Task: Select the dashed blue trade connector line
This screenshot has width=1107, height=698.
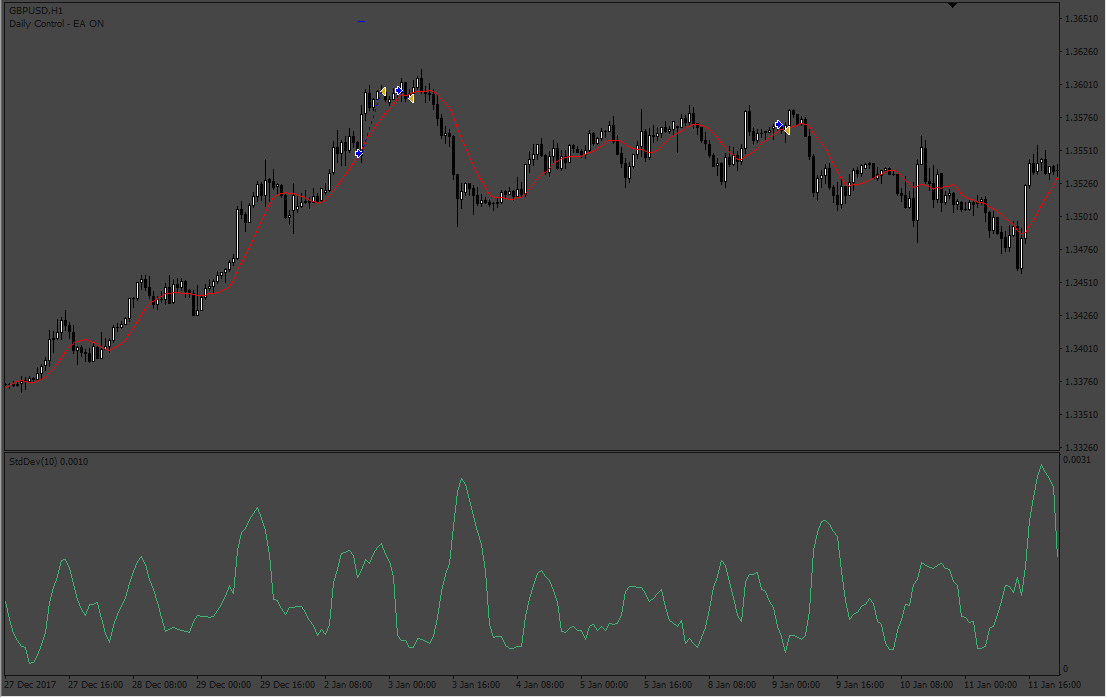Action: pos(371,122)
